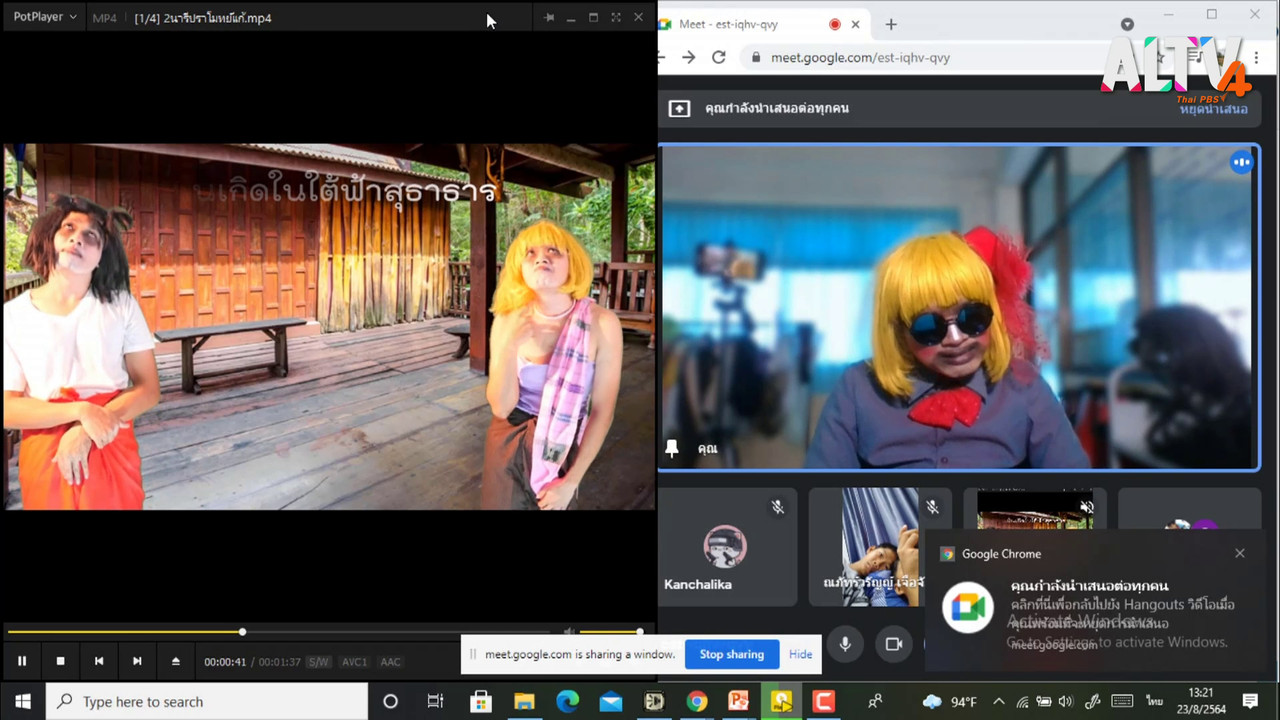
Task: Click the AVC1 video codec label
Action: tap(355, 662)
